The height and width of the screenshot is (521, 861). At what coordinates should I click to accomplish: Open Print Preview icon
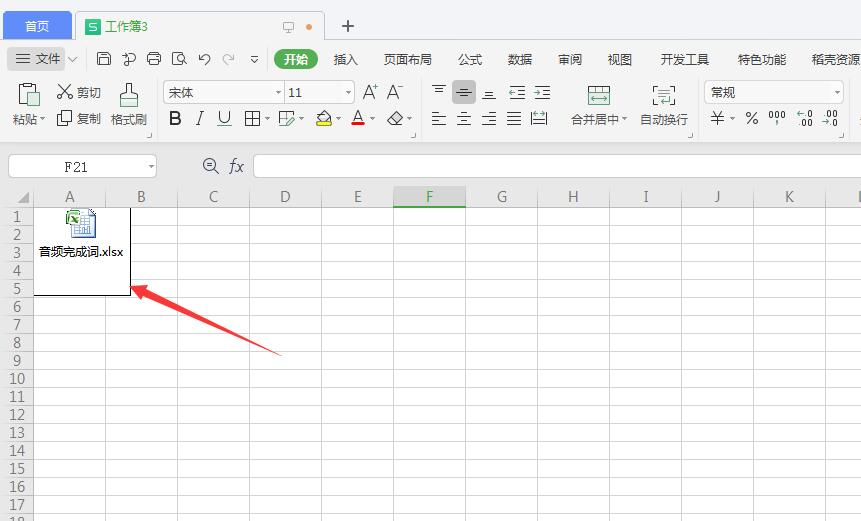[x=179, y=59]
